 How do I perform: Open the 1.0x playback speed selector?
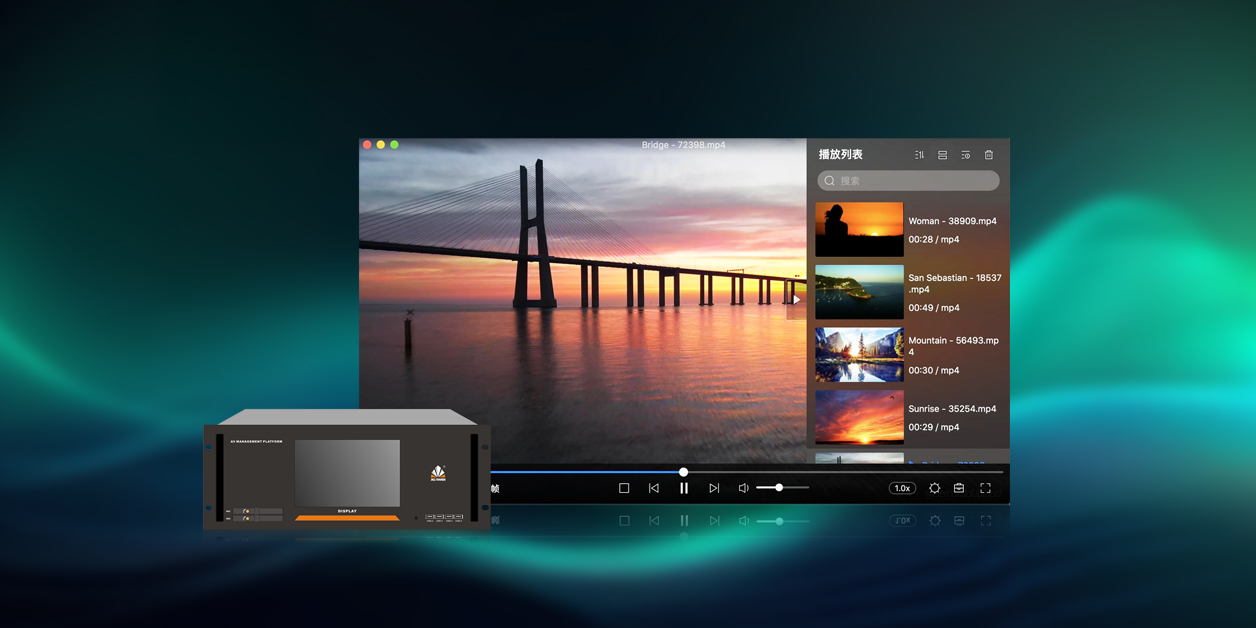coord(902,488)
